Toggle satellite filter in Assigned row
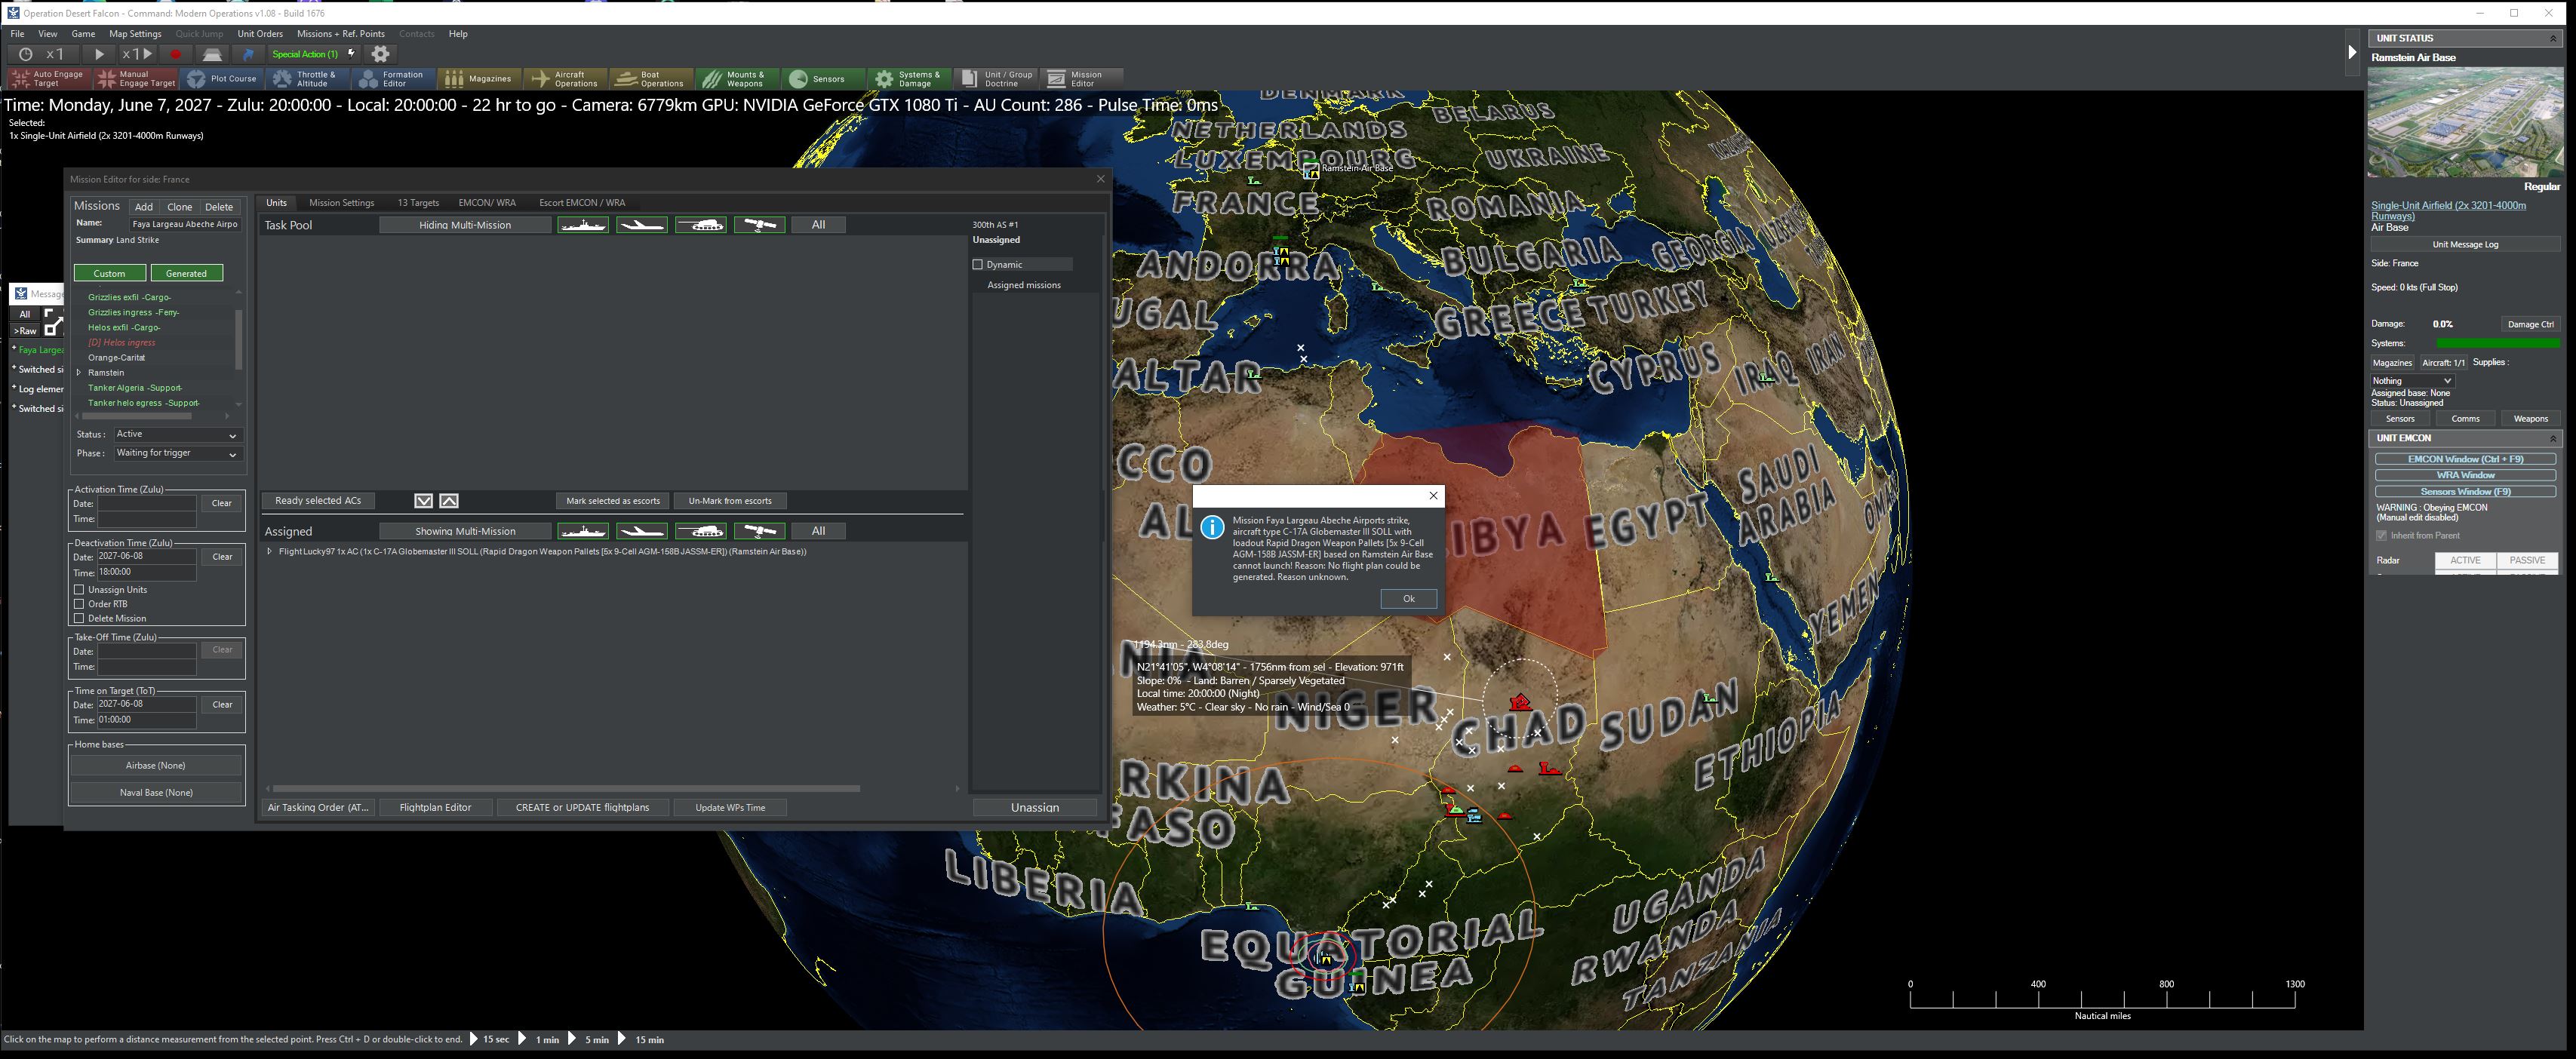2576x1059 pixels. pos(760,531)
